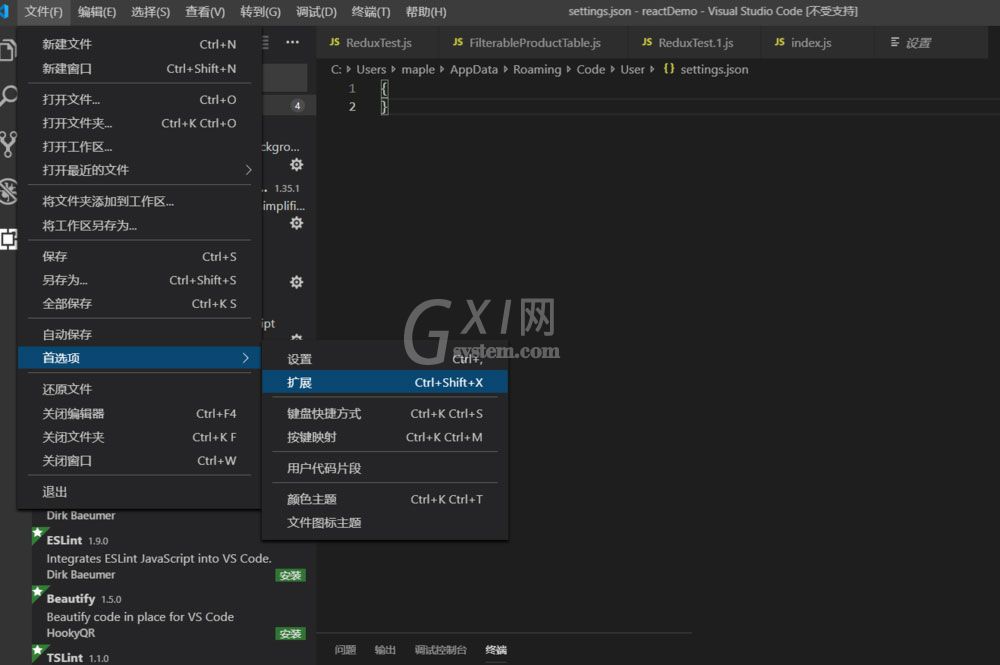Viewport: 1000px width, 665px height.
Task: Select 用户代码片段 submenu entry
Action: pyautogui.click(x=385, y=468)
